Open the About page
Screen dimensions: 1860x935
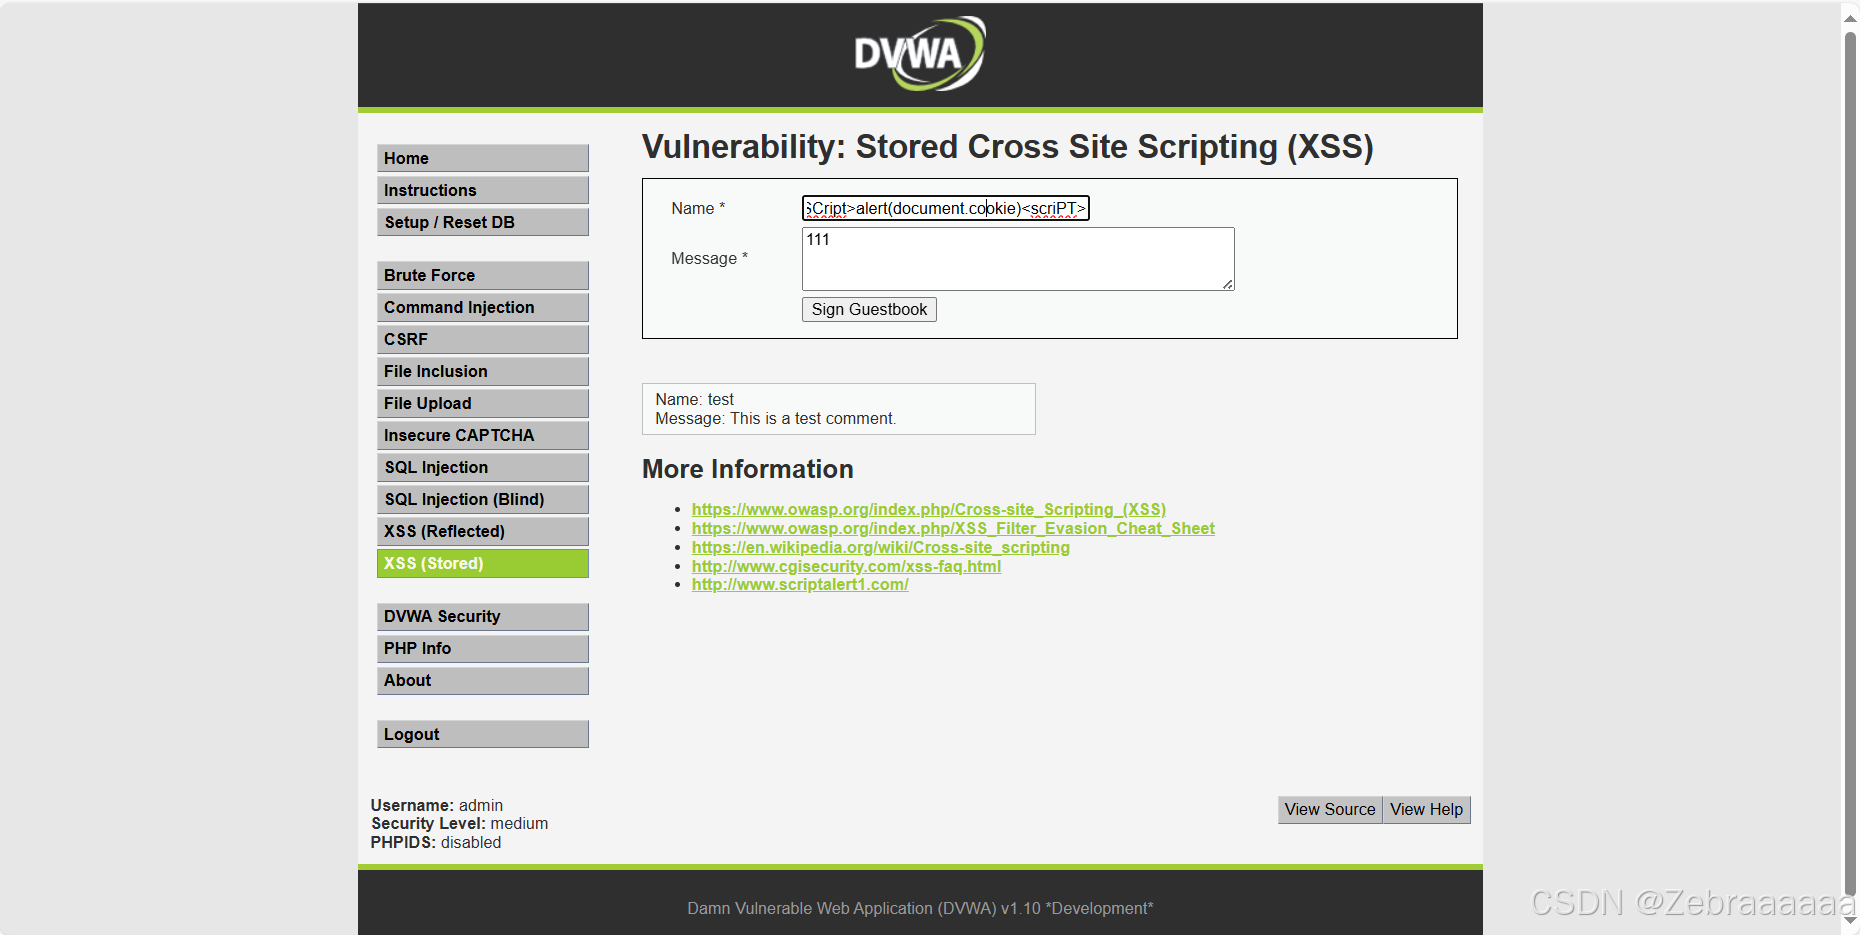pos(483,680)
